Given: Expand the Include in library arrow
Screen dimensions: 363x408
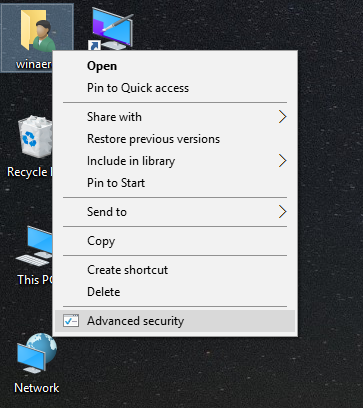Looking at the screenshot, I should pyautogui.click(x=282, y=161).
